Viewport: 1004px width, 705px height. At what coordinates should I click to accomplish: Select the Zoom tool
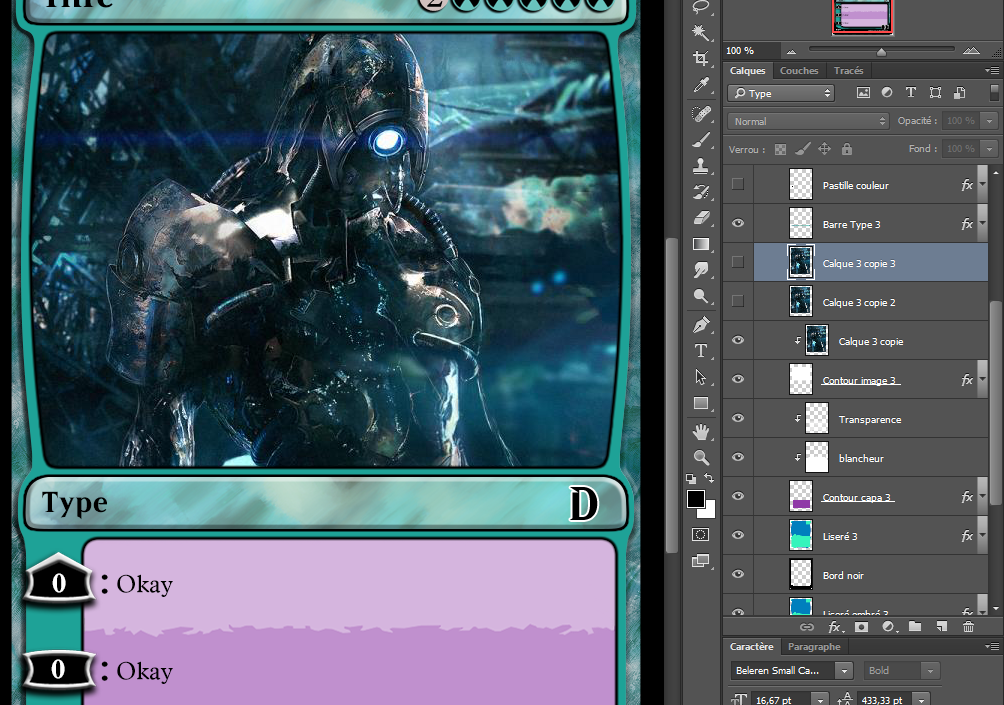pyautogui.click(x=701, y=457)
